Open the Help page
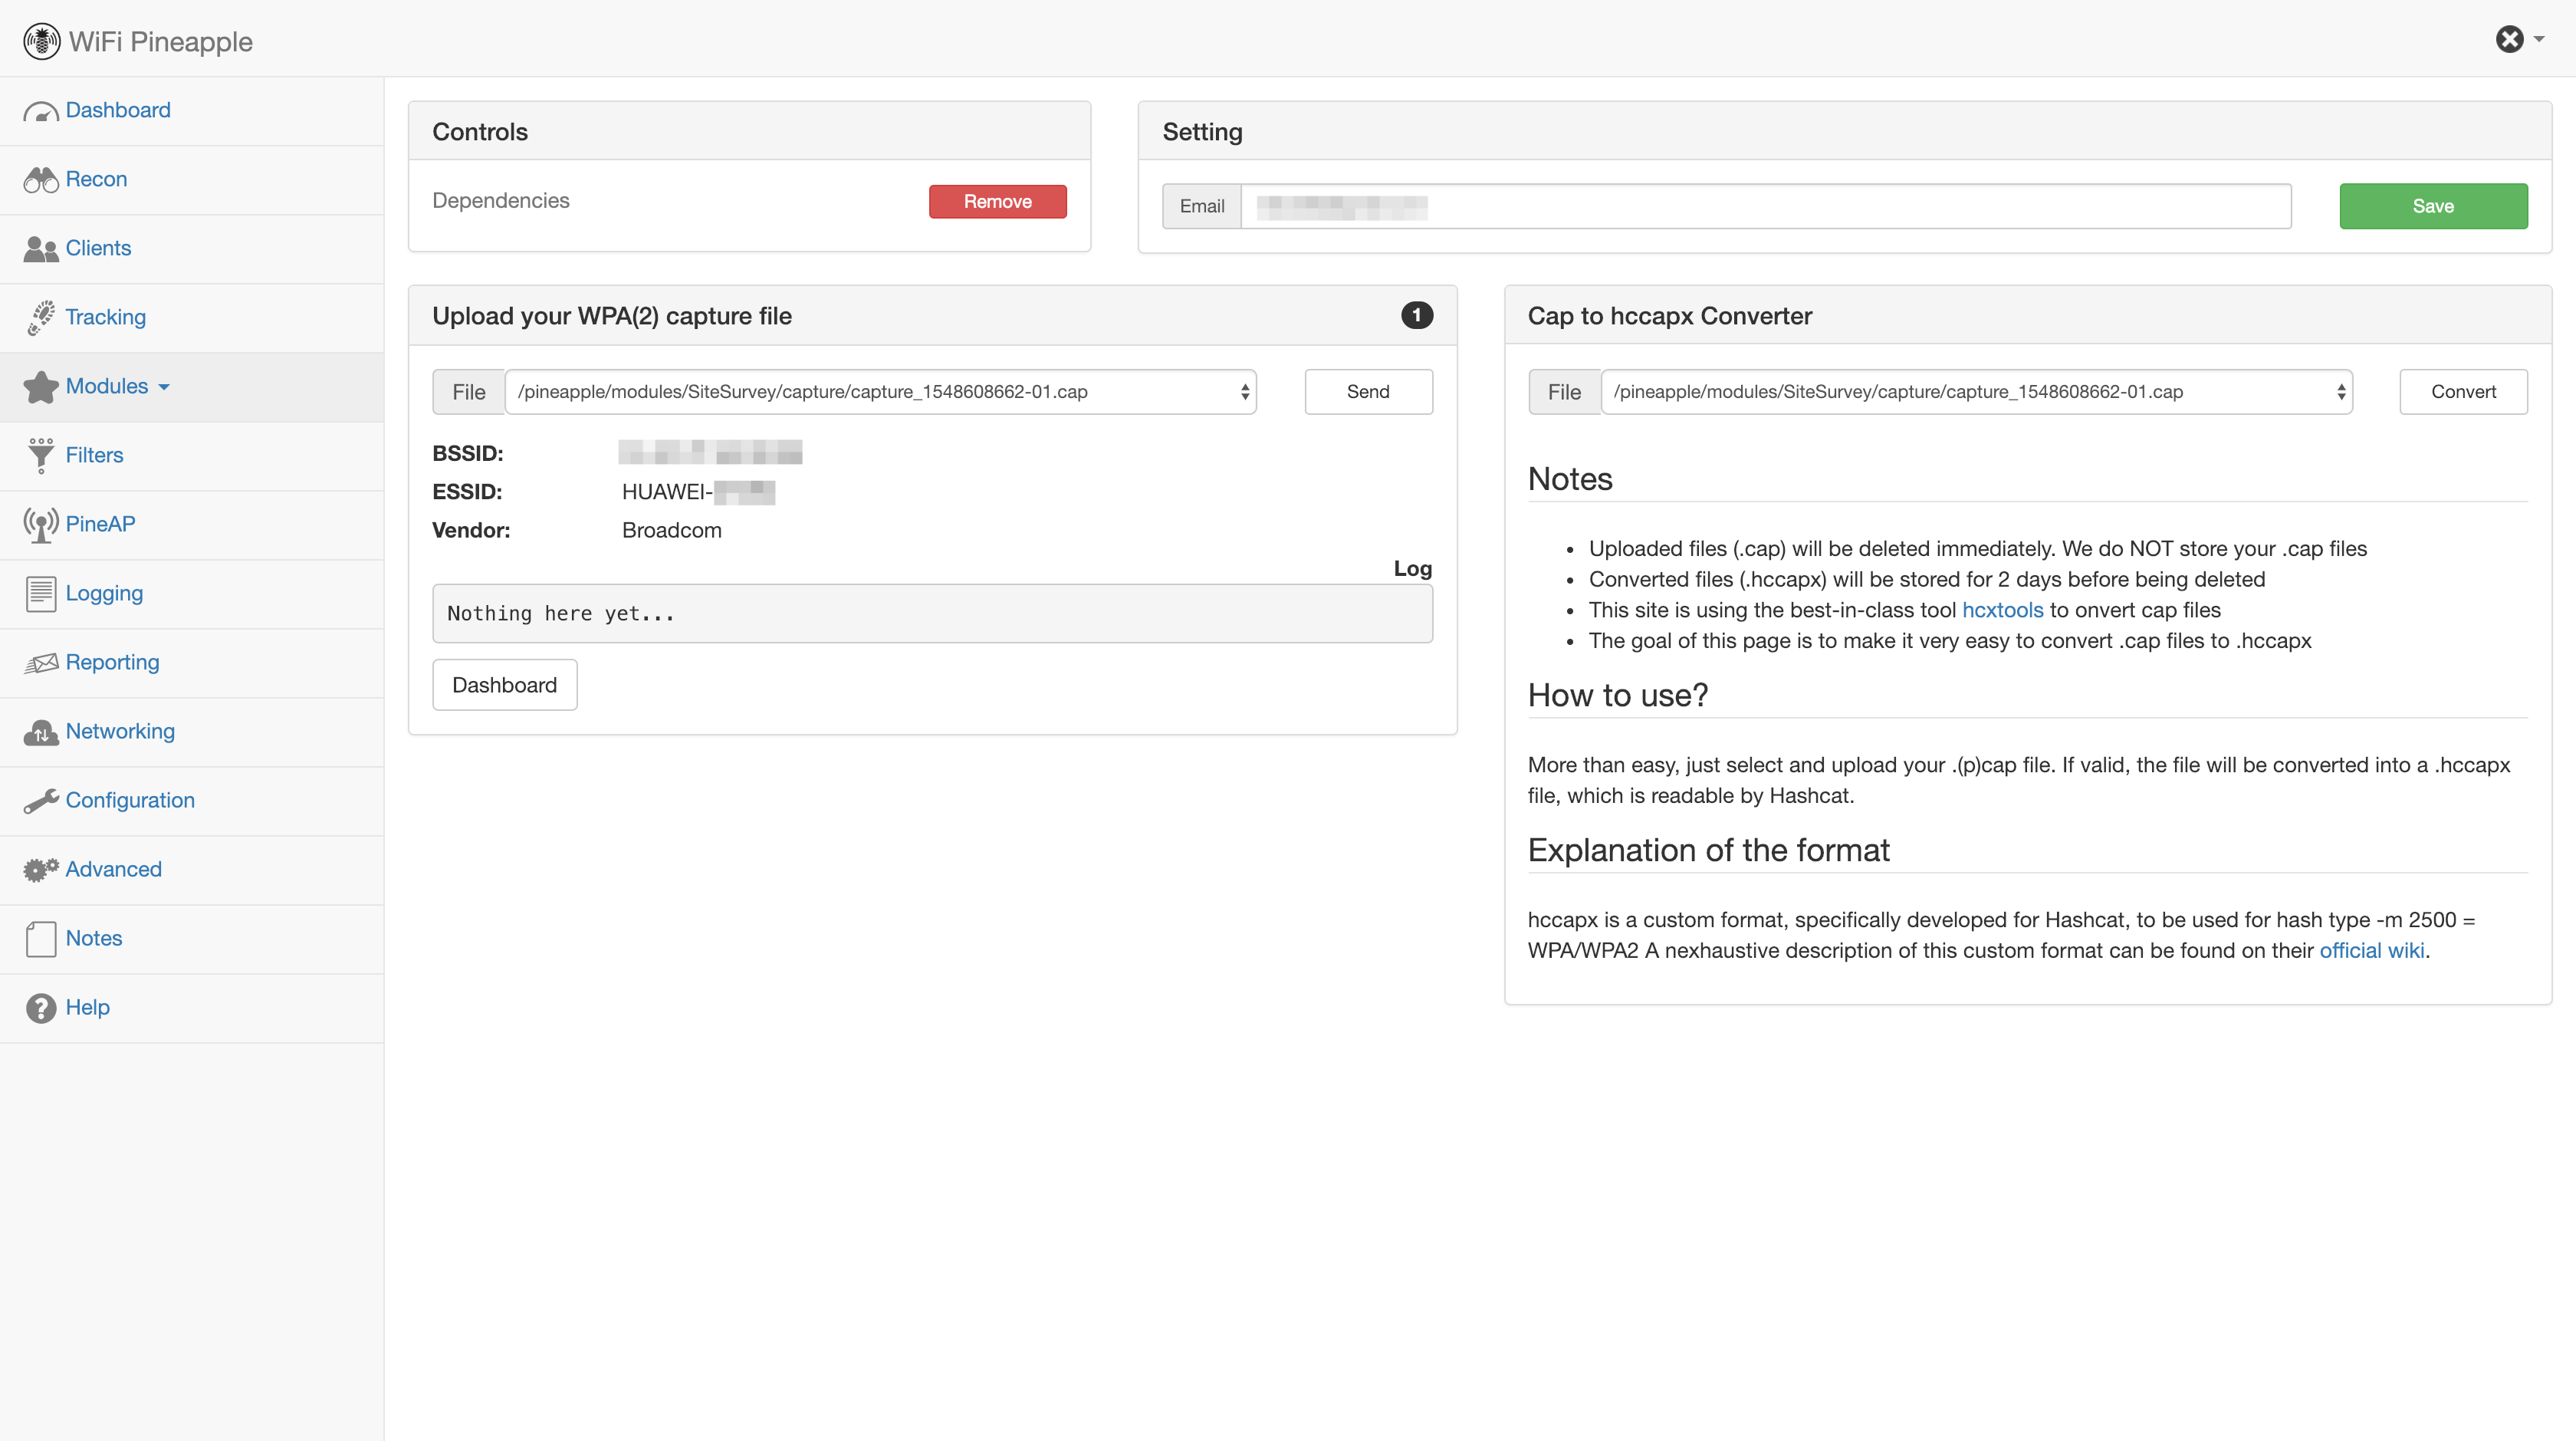This screenshot has height=1441, width=2576. tap(88, 1007)
